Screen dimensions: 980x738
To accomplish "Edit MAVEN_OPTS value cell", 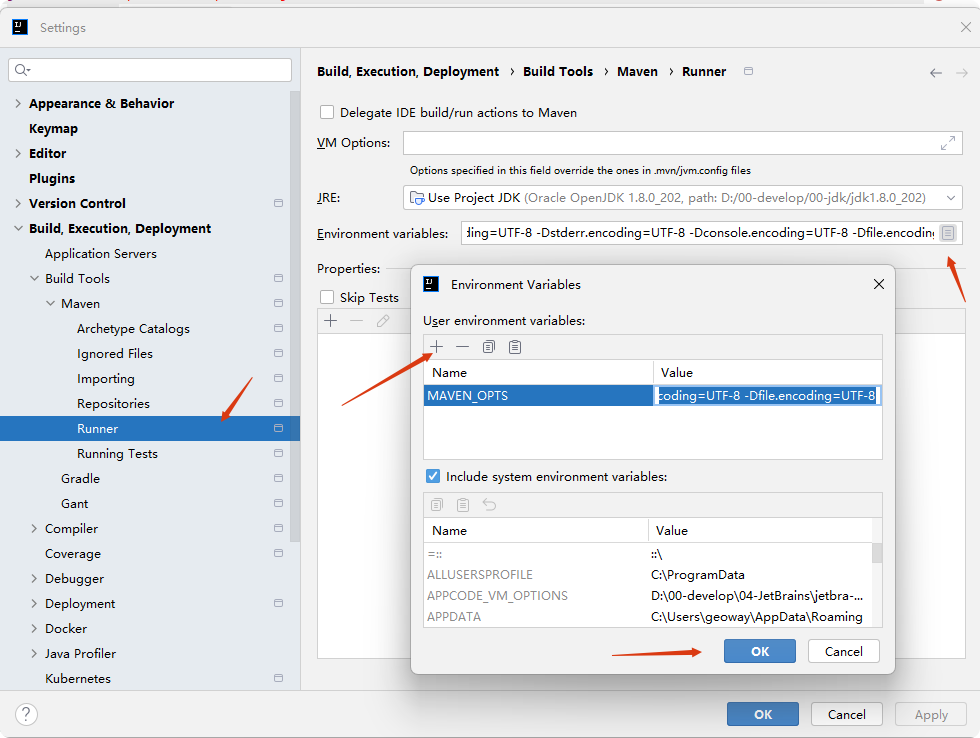I will pos(768,396).
